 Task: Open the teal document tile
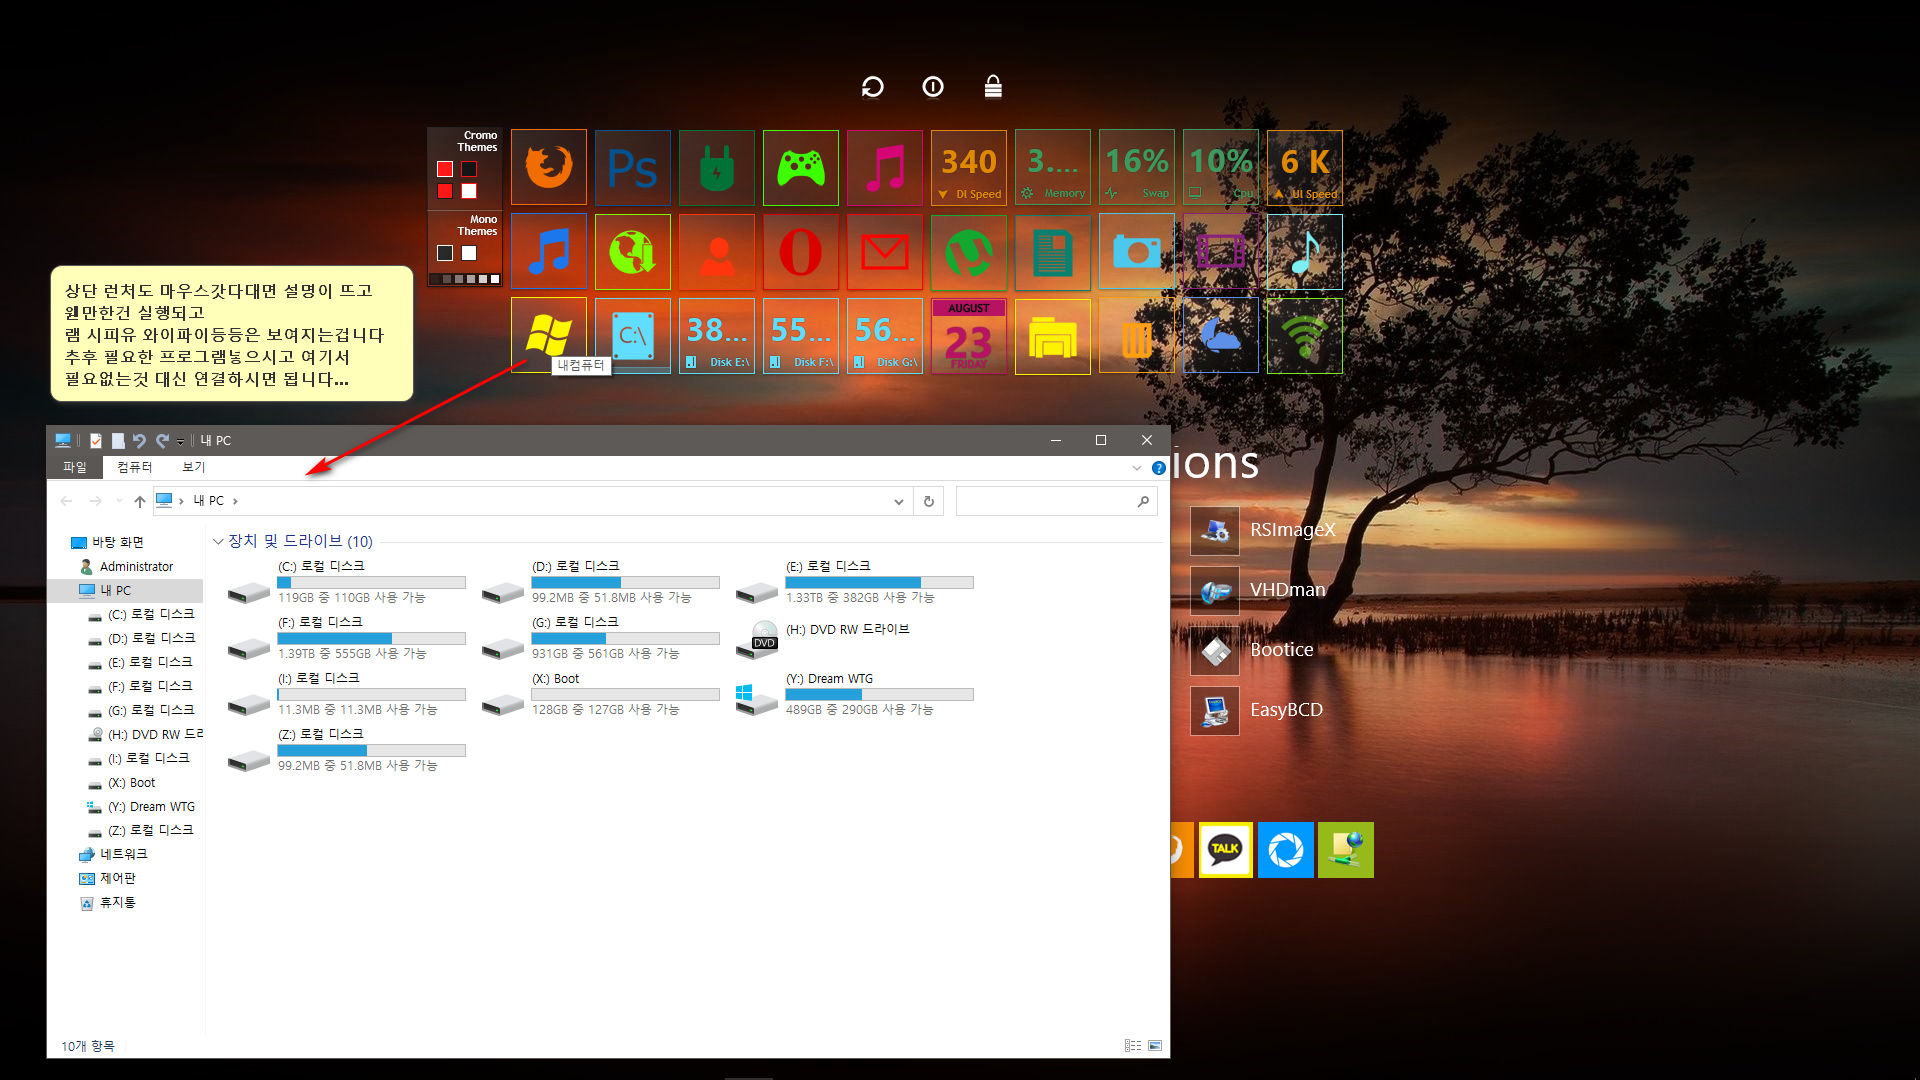(x=1052, y=252)
